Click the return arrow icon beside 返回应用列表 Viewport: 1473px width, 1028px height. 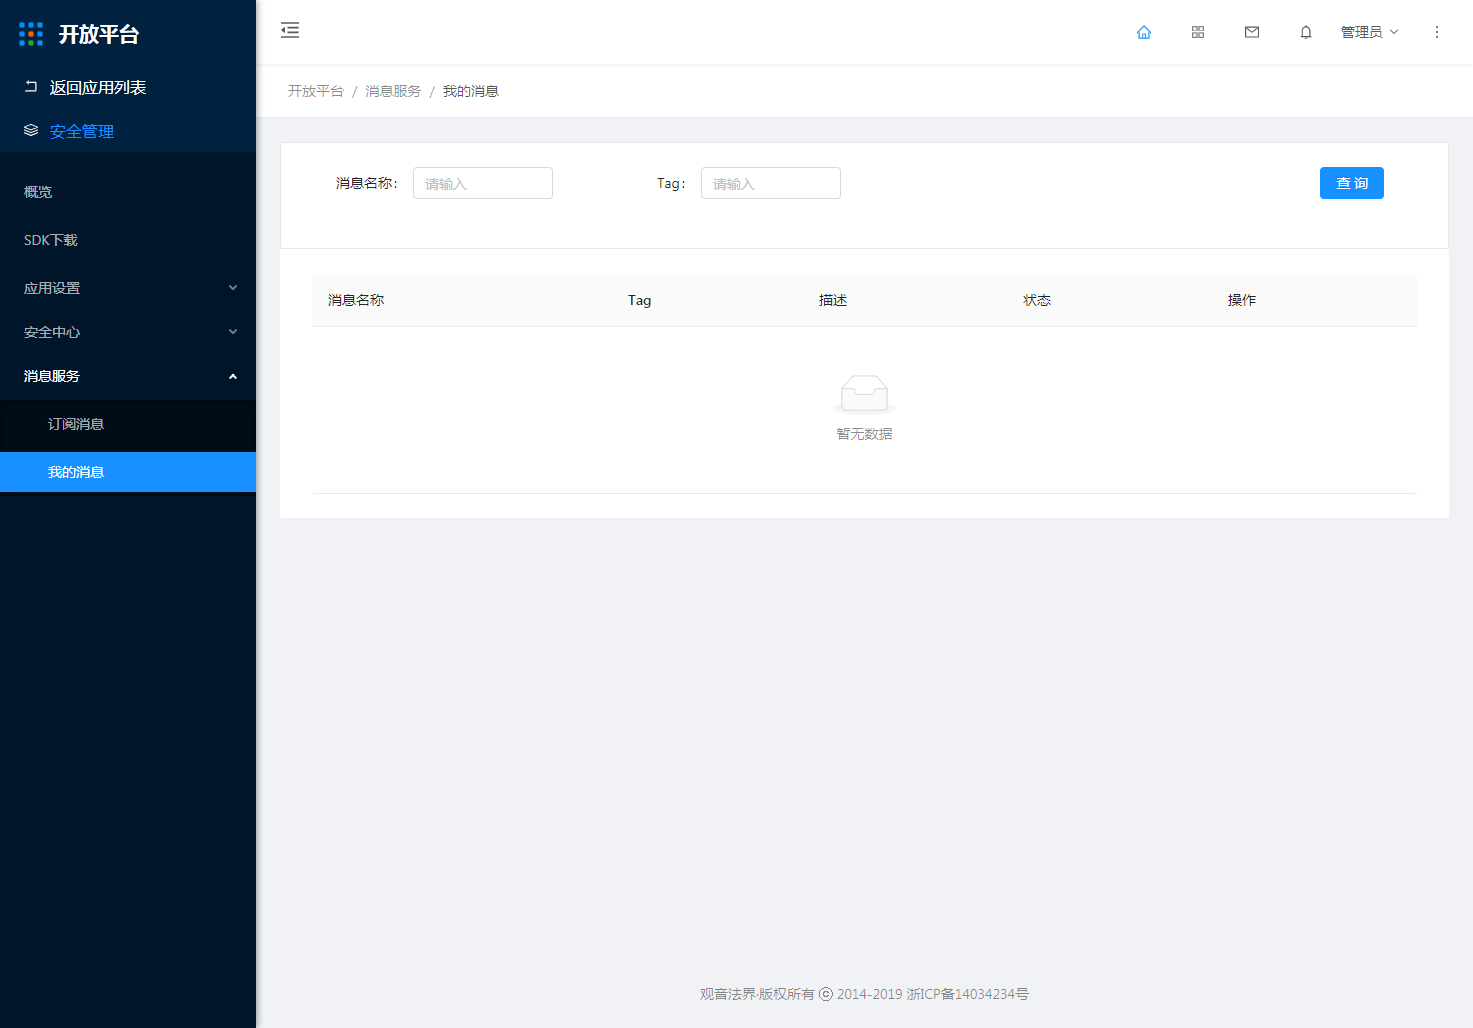point(31,87)
